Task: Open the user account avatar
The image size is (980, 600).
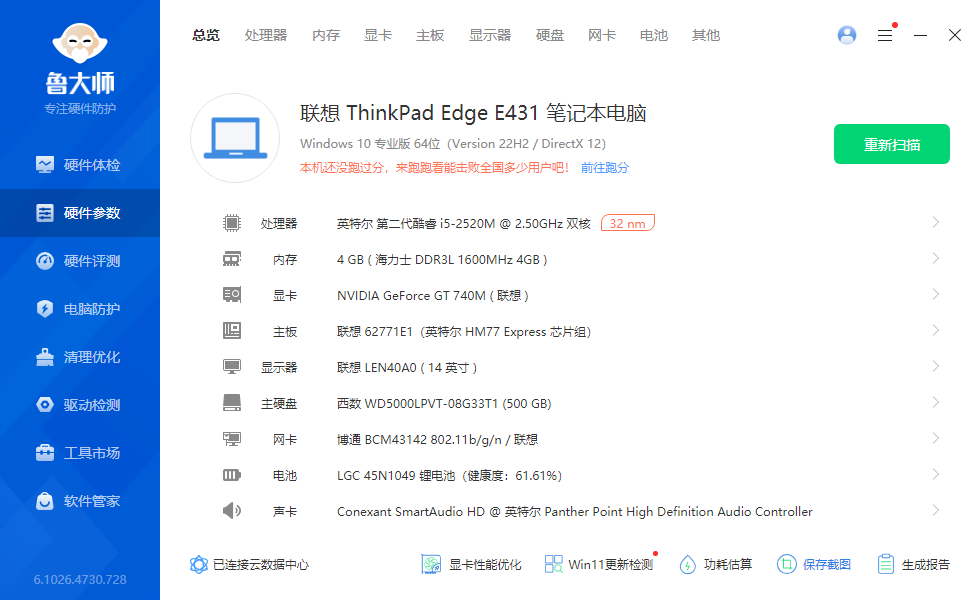Action: tap(847, 35)
